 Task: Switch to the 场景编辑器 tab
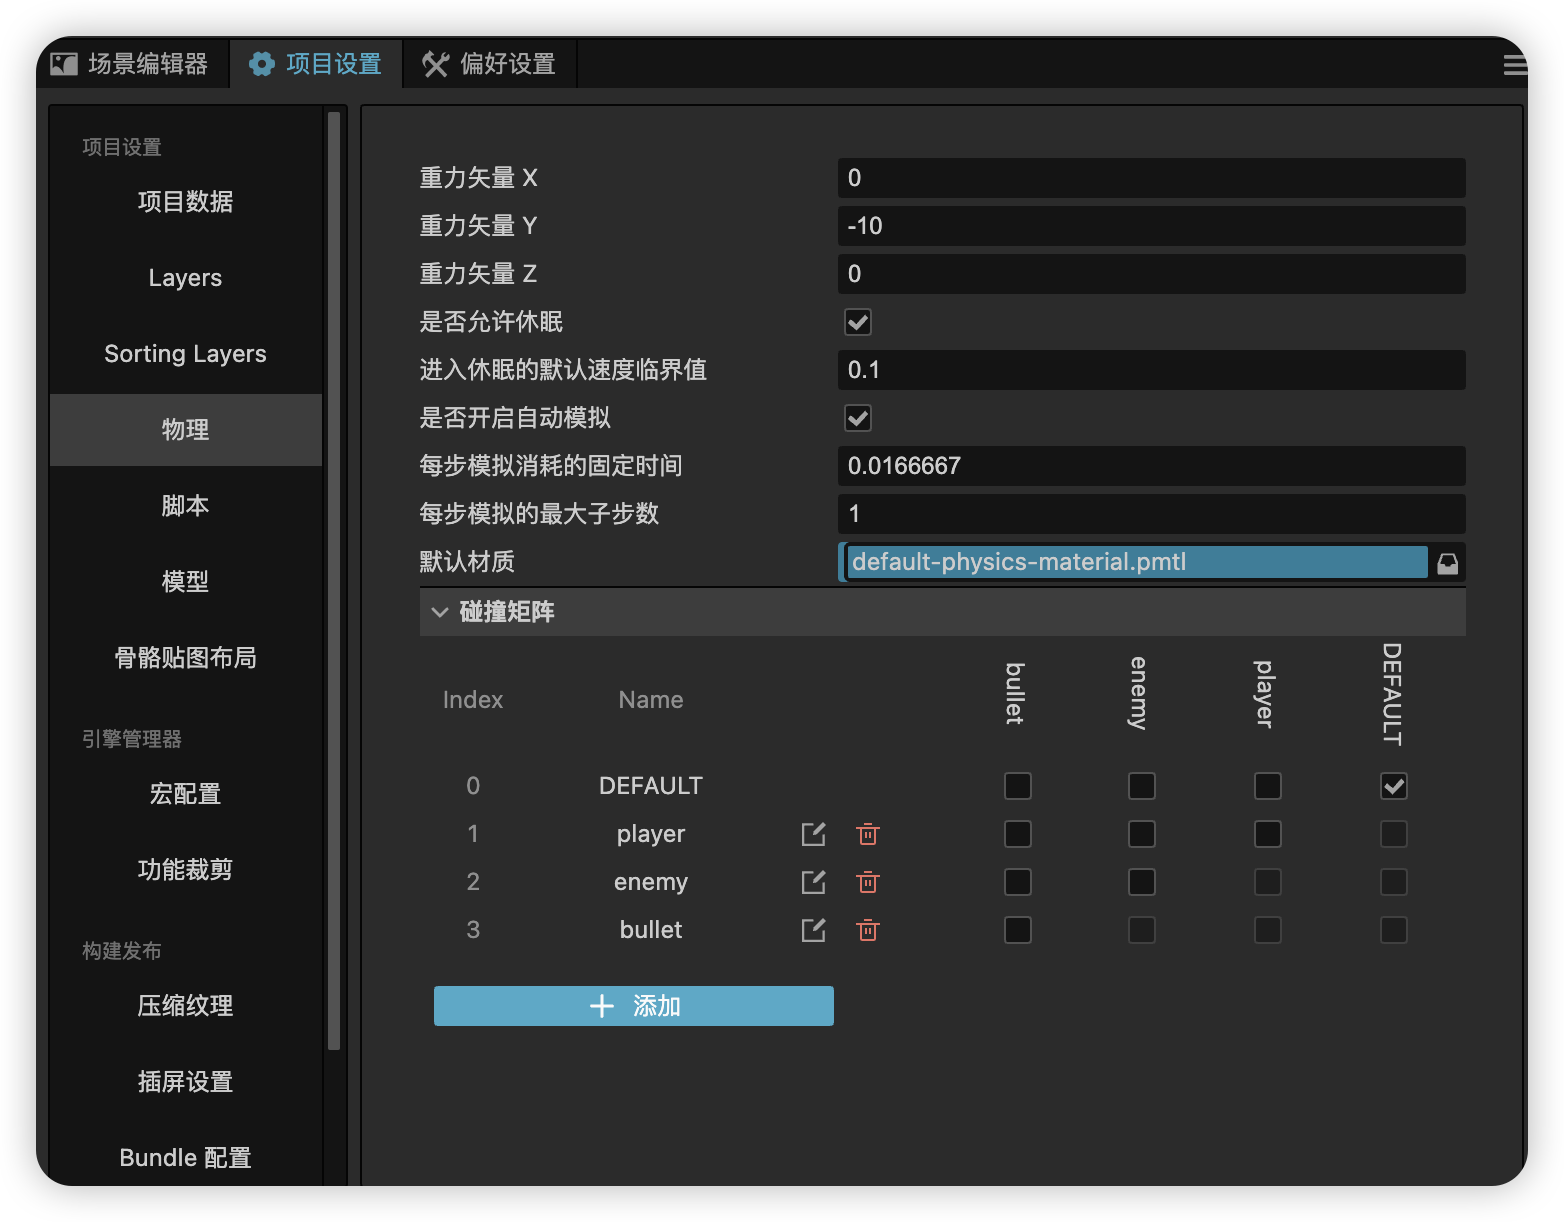[x=131, y=64]
